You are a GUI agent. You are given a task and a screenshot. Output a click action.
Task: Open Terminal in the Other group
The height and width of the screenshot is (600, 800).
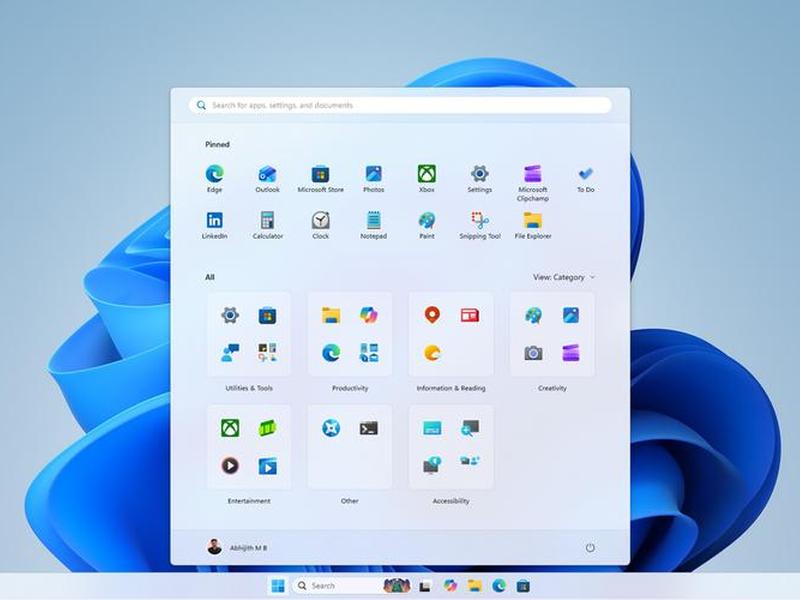[368, 428]
